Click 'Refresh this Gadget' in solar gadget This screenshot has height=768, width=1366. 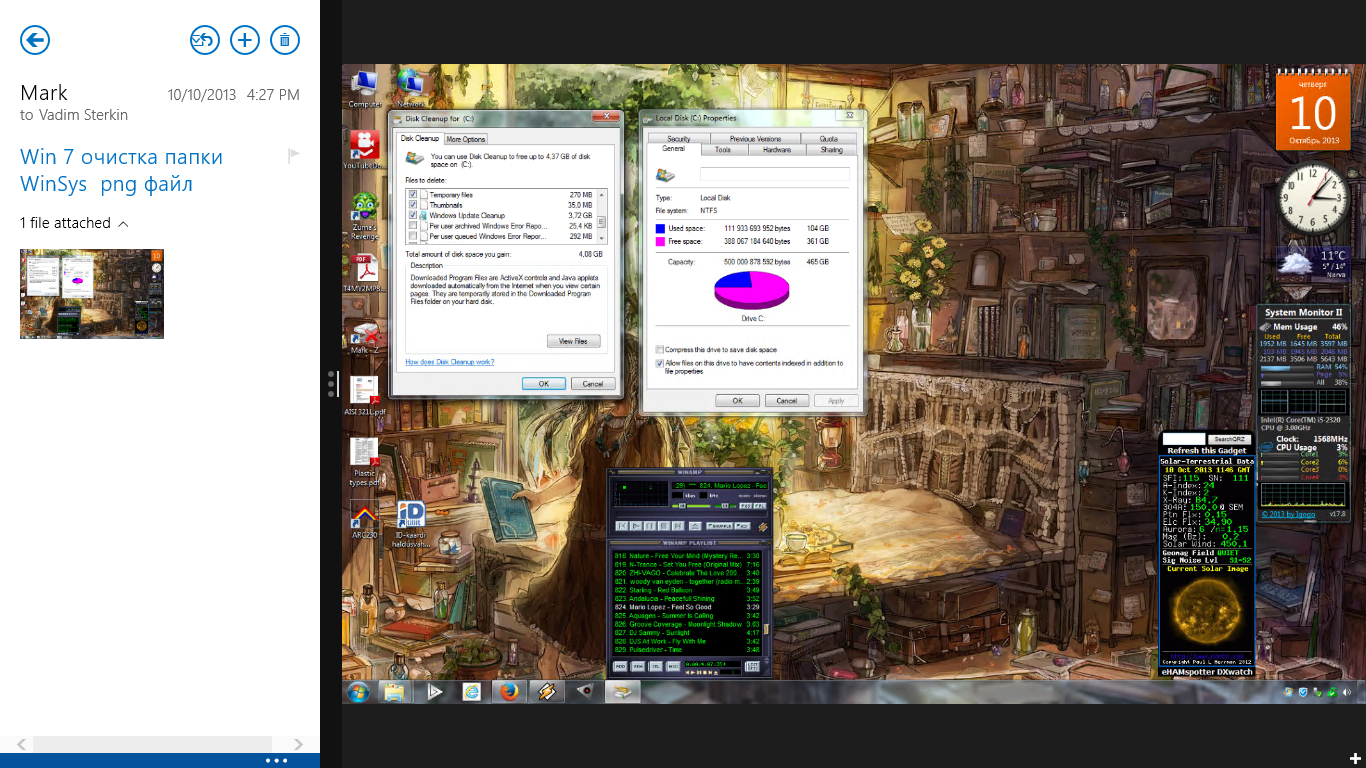coord(1206,451)
